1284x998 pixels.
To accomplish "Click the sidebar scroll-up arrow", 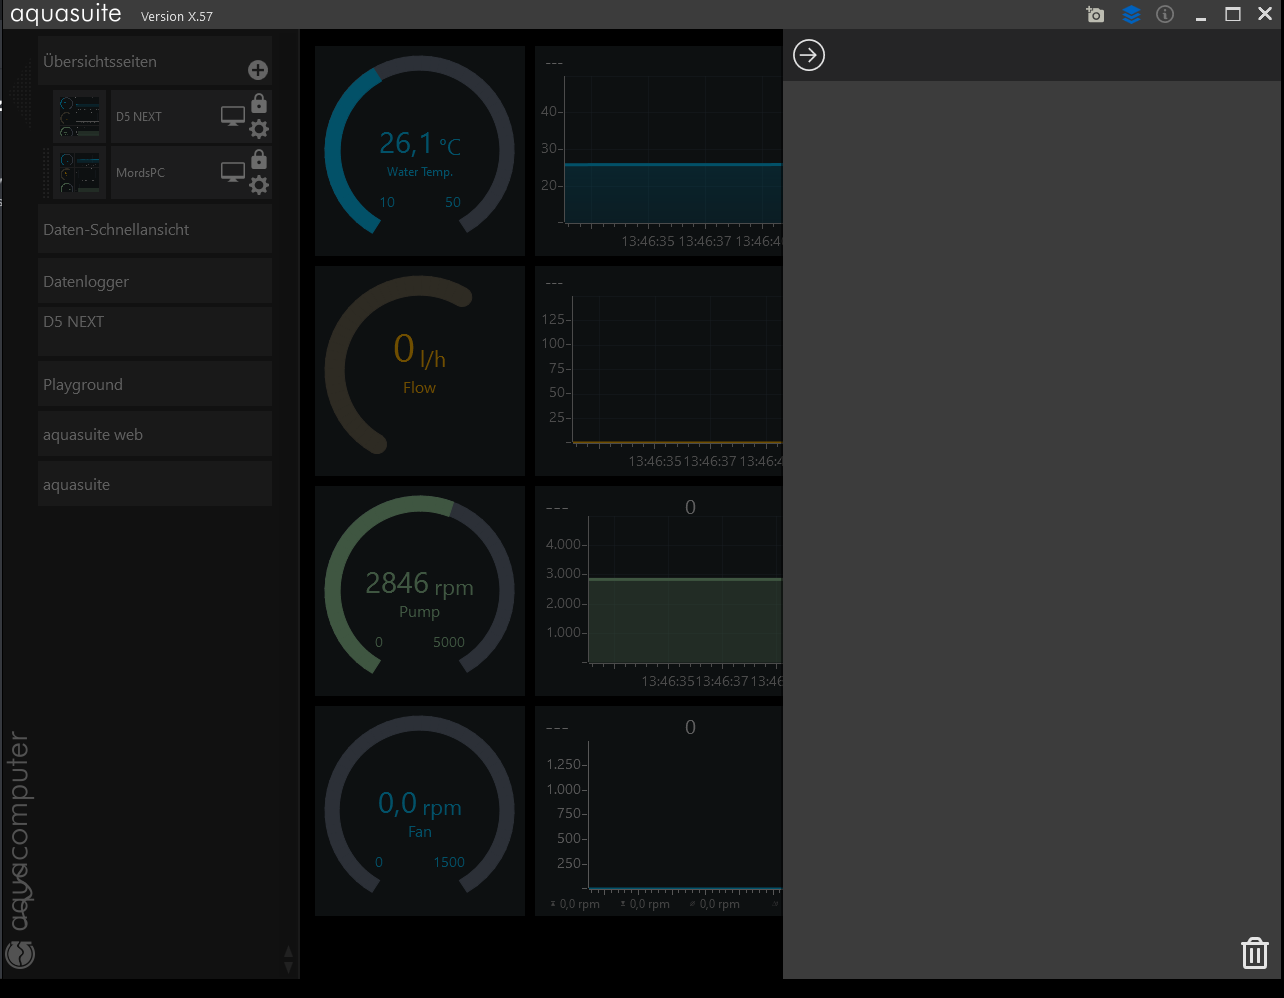I will [289, 953].
